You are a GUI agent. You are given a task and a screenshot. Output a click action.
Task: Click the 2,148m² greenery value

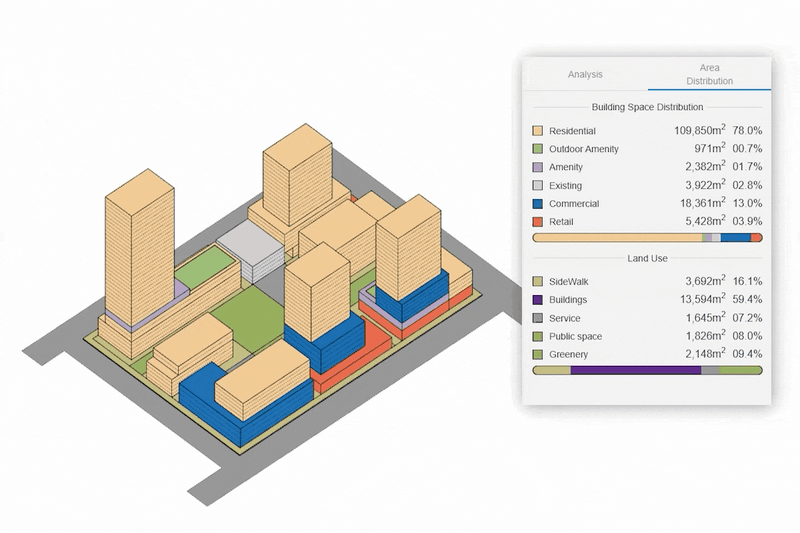pyautogui.click(x=705, y=353)
